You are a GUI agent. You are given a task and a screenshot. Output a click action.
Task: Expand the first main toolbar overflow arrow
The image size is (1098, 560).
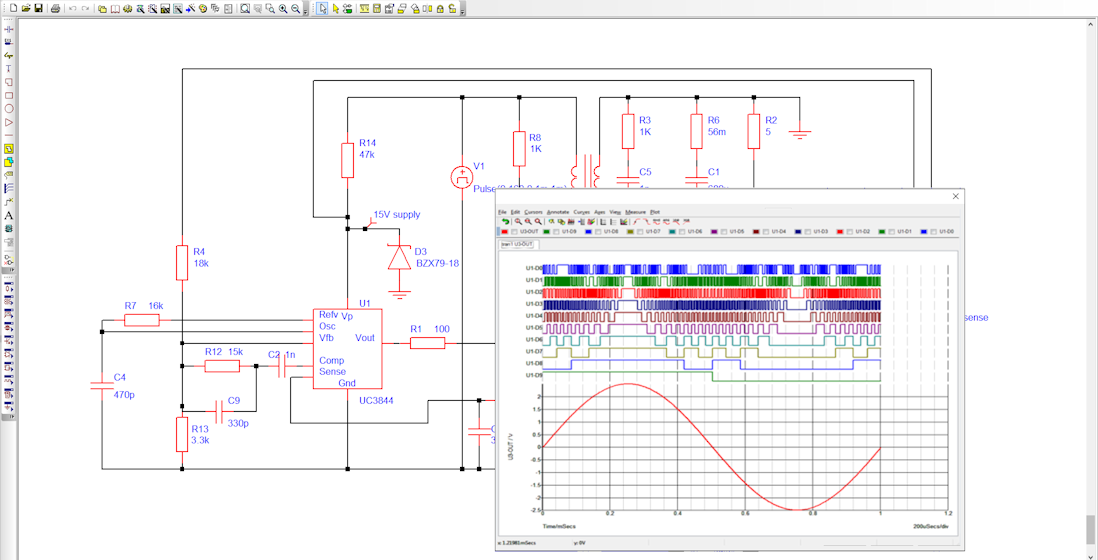pos(305,11)
